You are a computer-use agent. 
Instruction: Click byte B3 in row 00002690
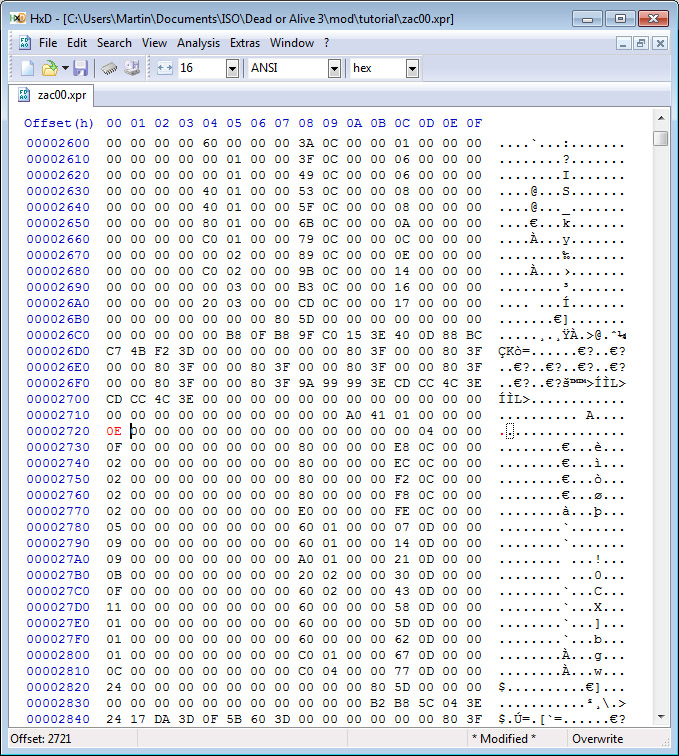(x=306, y=287)
